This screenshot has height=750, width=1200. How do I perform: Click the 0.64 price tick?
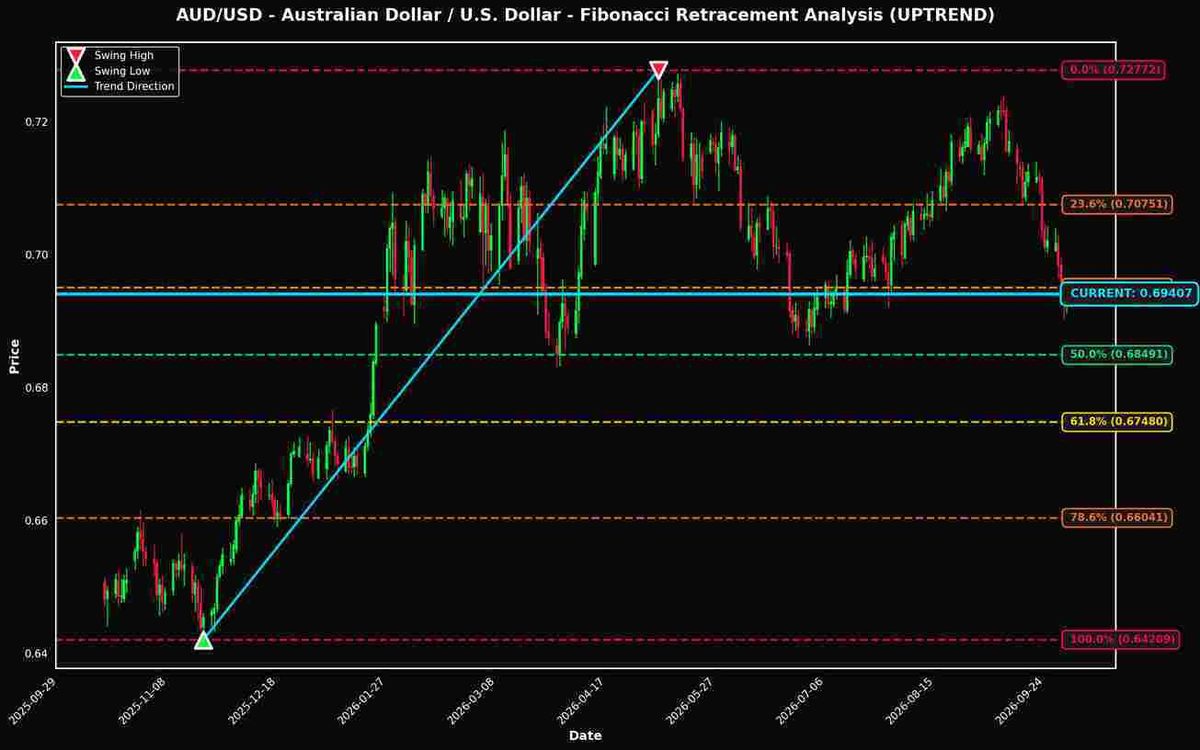(x=35, y=654)
